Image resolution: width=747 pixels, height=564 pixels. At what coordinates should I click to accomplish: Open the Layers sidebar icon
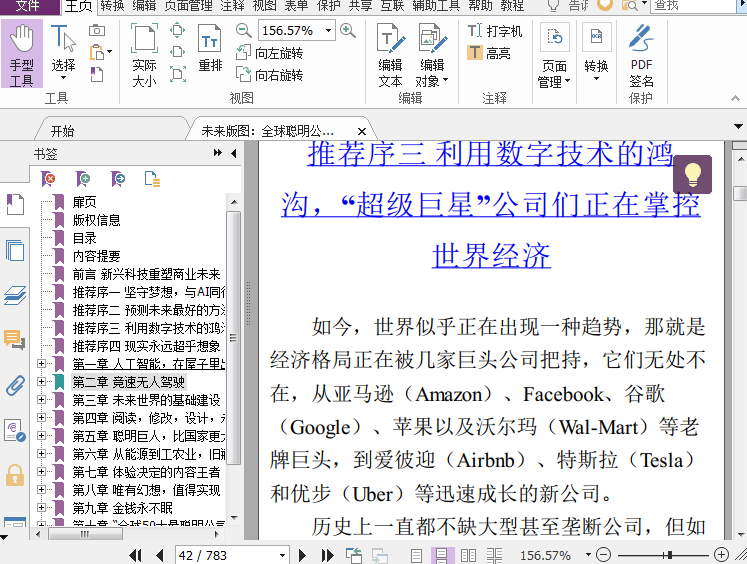[x=15, y=295]
